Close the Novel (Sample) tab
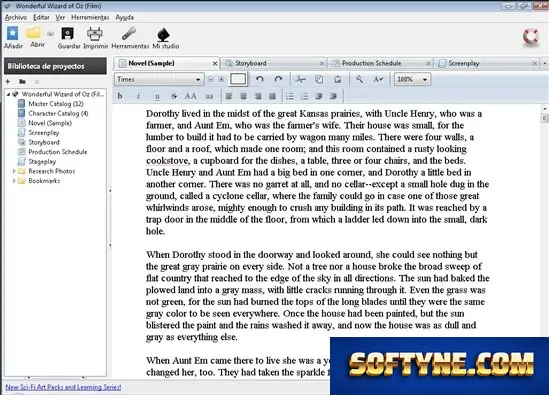This screenshot has width=549, height=395. point(215,63)
